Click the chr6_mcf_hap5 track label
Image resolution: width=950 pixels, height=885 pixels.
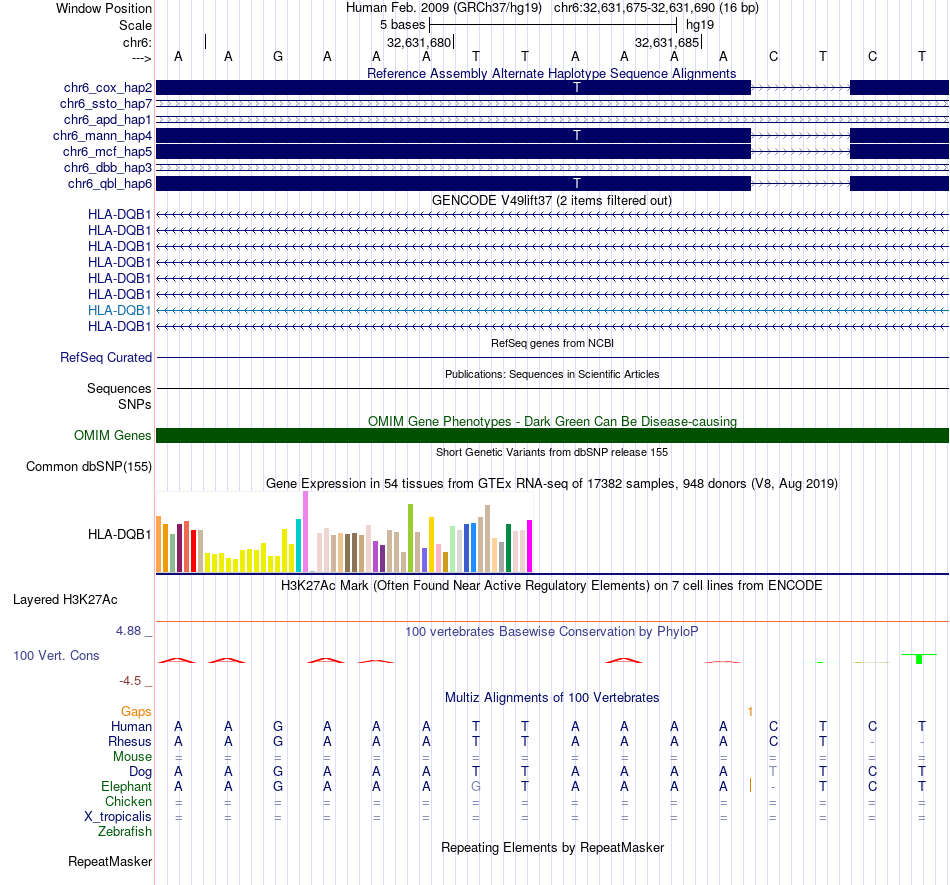(107, 151)
